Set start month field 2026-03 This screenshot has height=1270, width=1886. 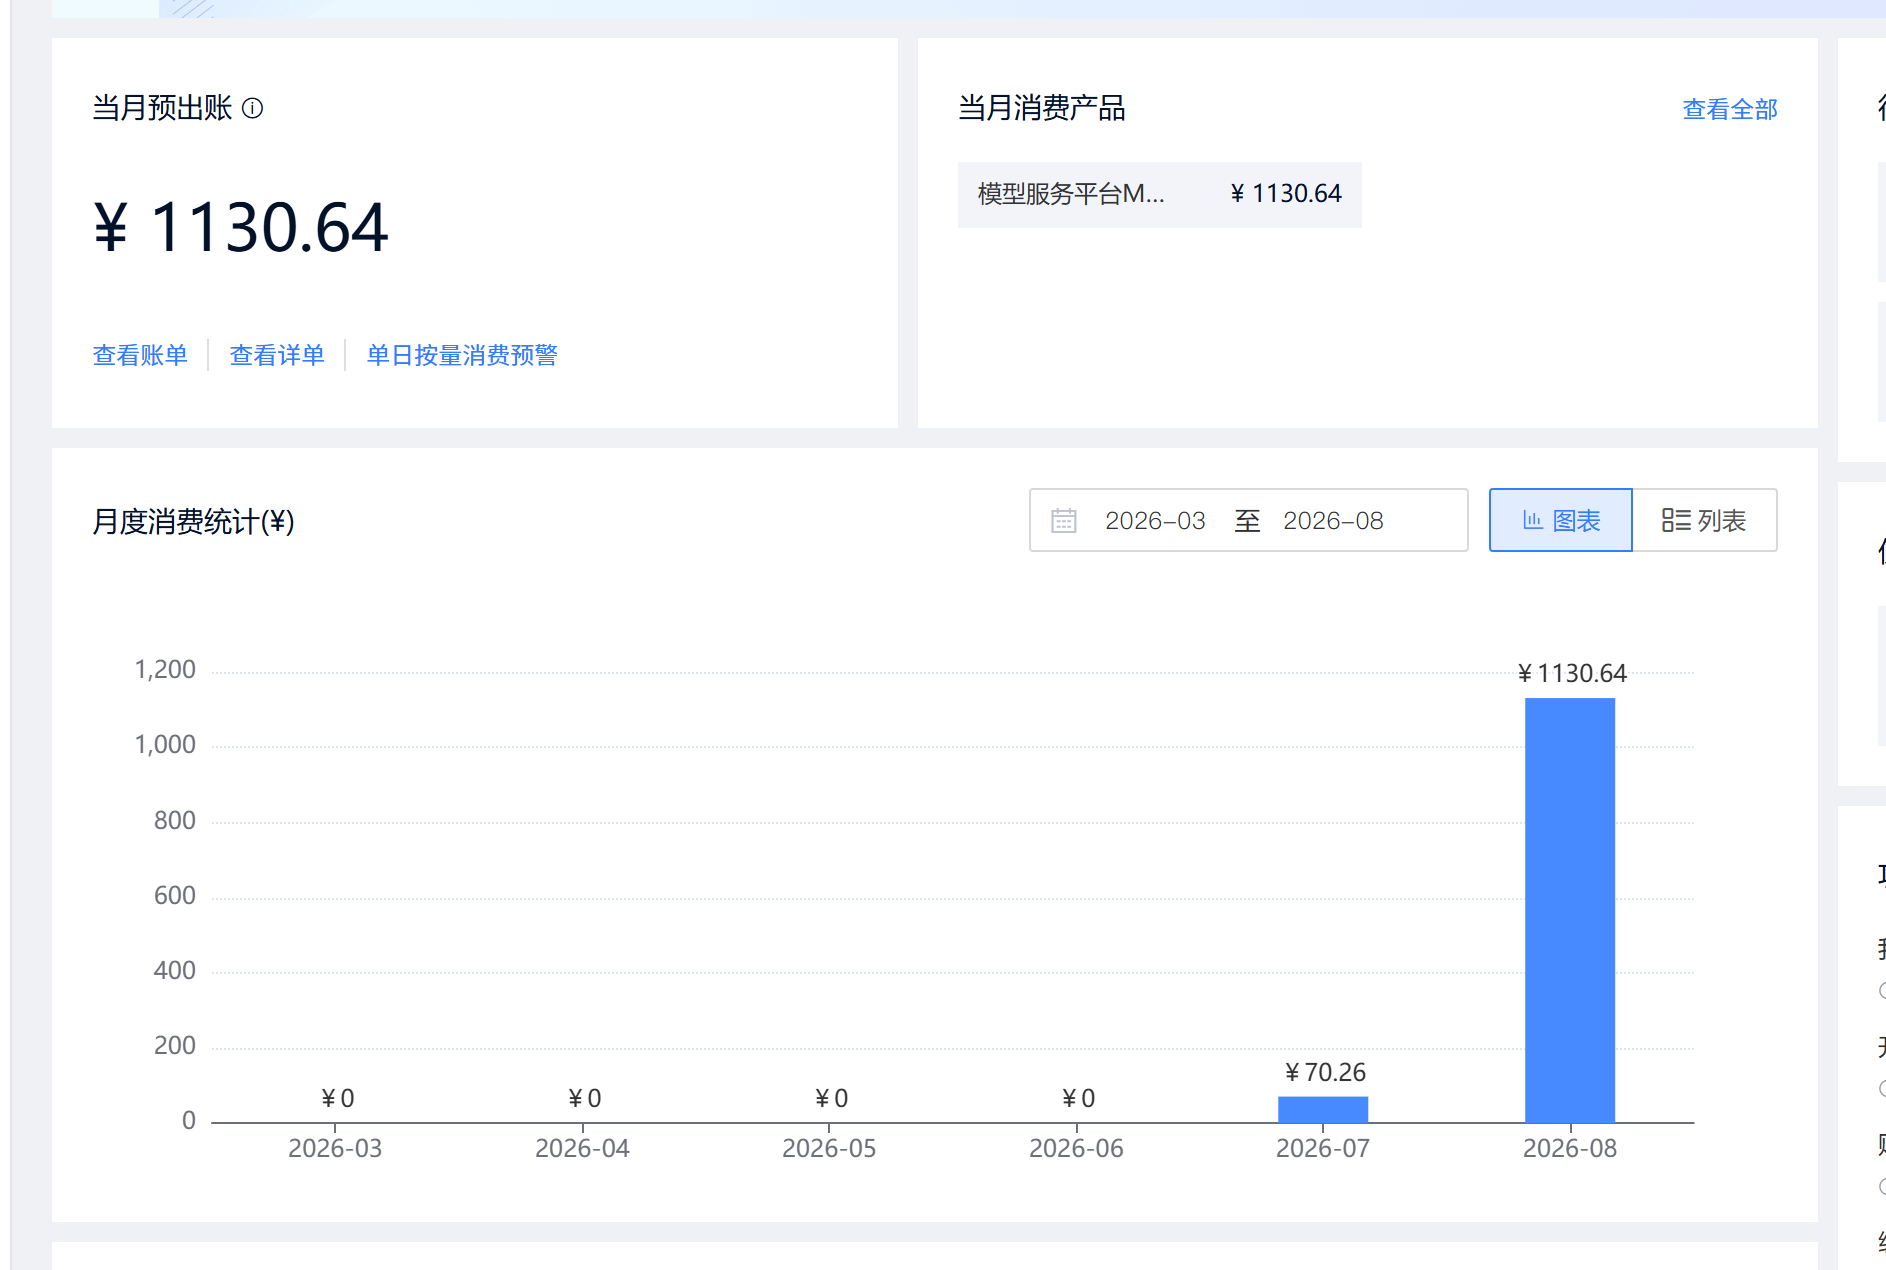click(1155, 521)
